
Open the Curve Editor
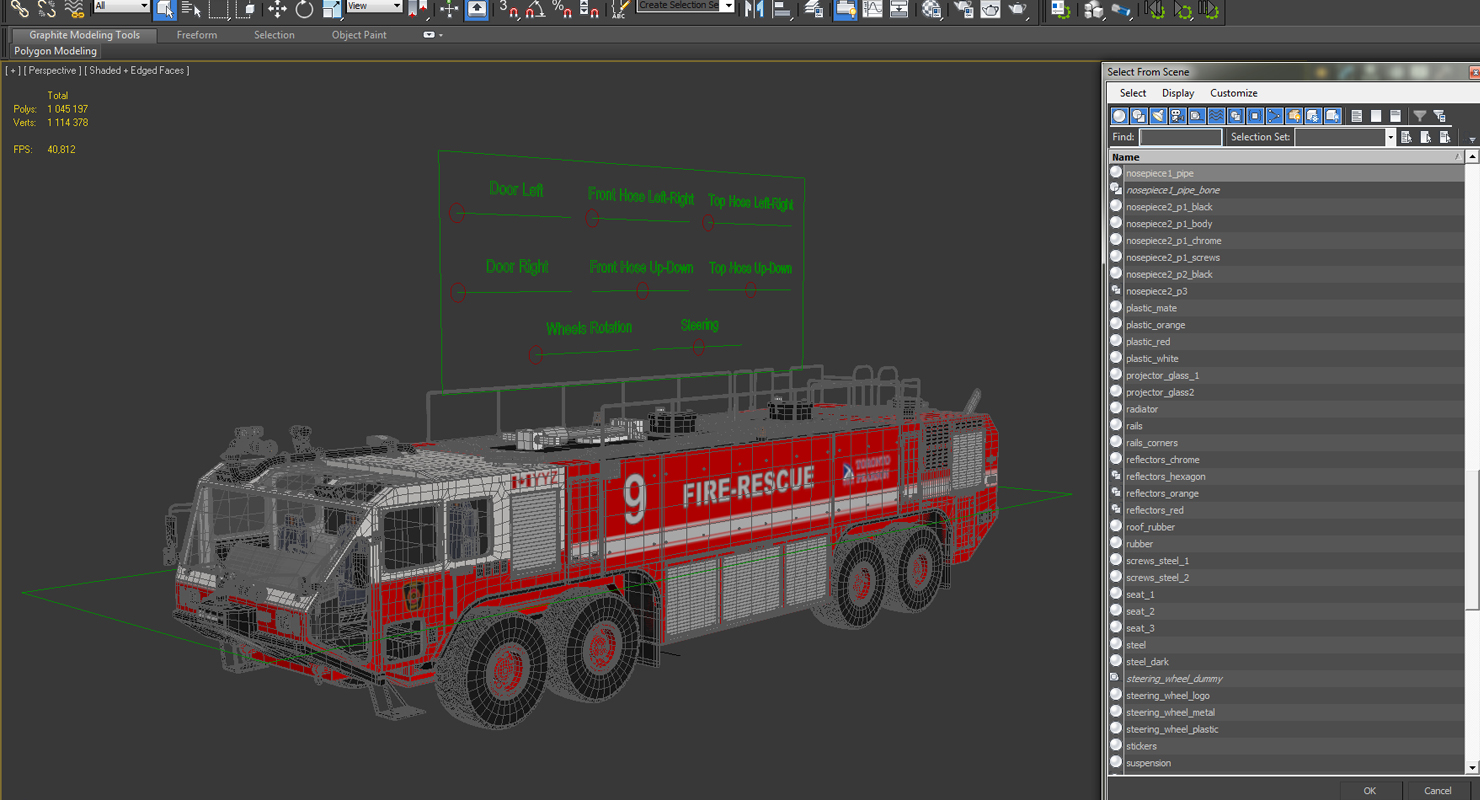pyautogui.click(x=873, y=9)
